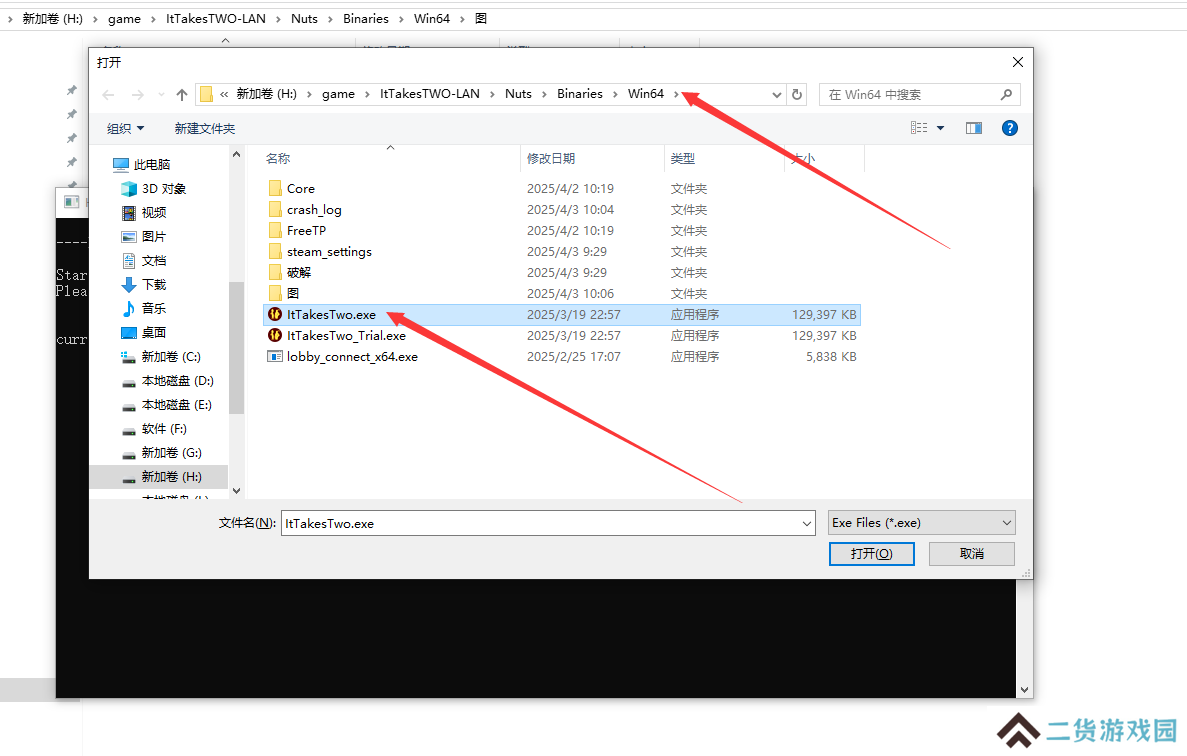Click the 文件名 filename input field
Viewport: 1187px width, 756px height.
coord(541,523)
